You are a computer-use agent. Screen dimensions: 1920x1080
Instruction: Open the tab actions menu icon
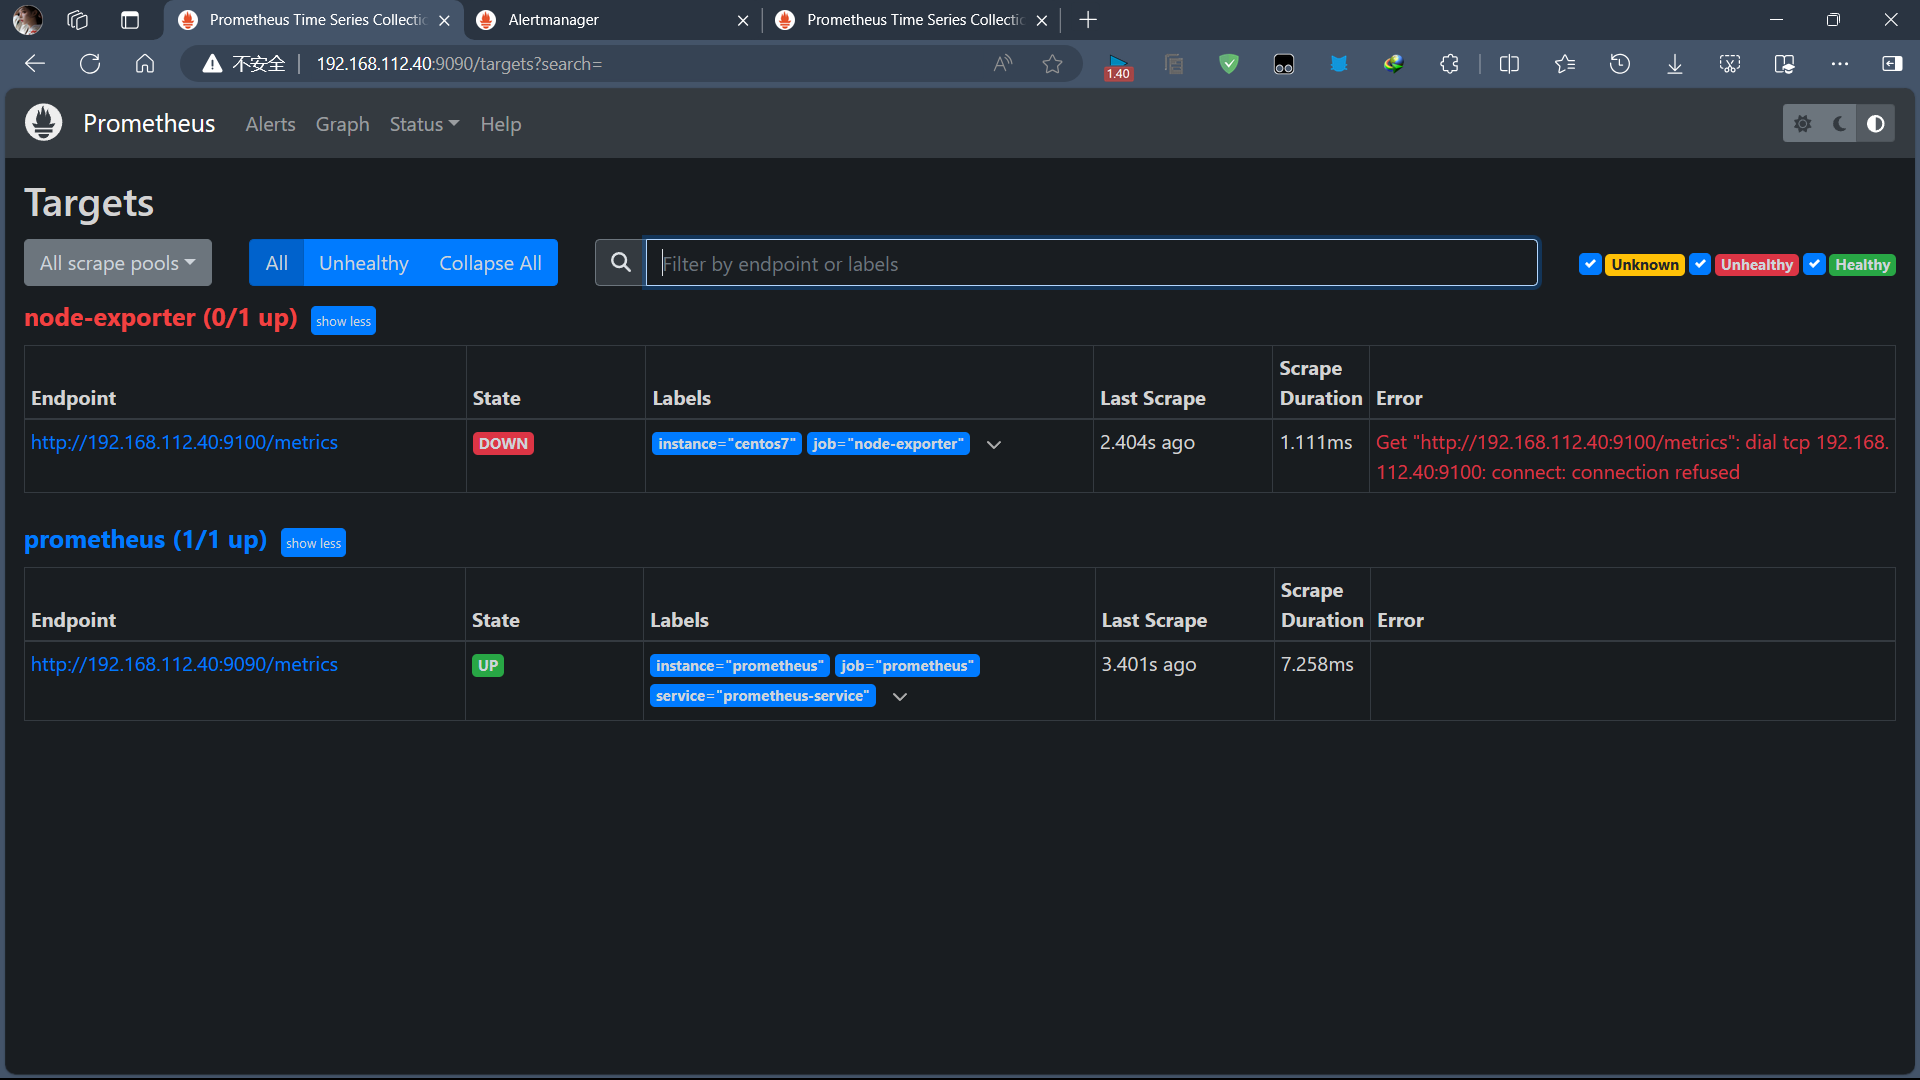click(130, 20)
